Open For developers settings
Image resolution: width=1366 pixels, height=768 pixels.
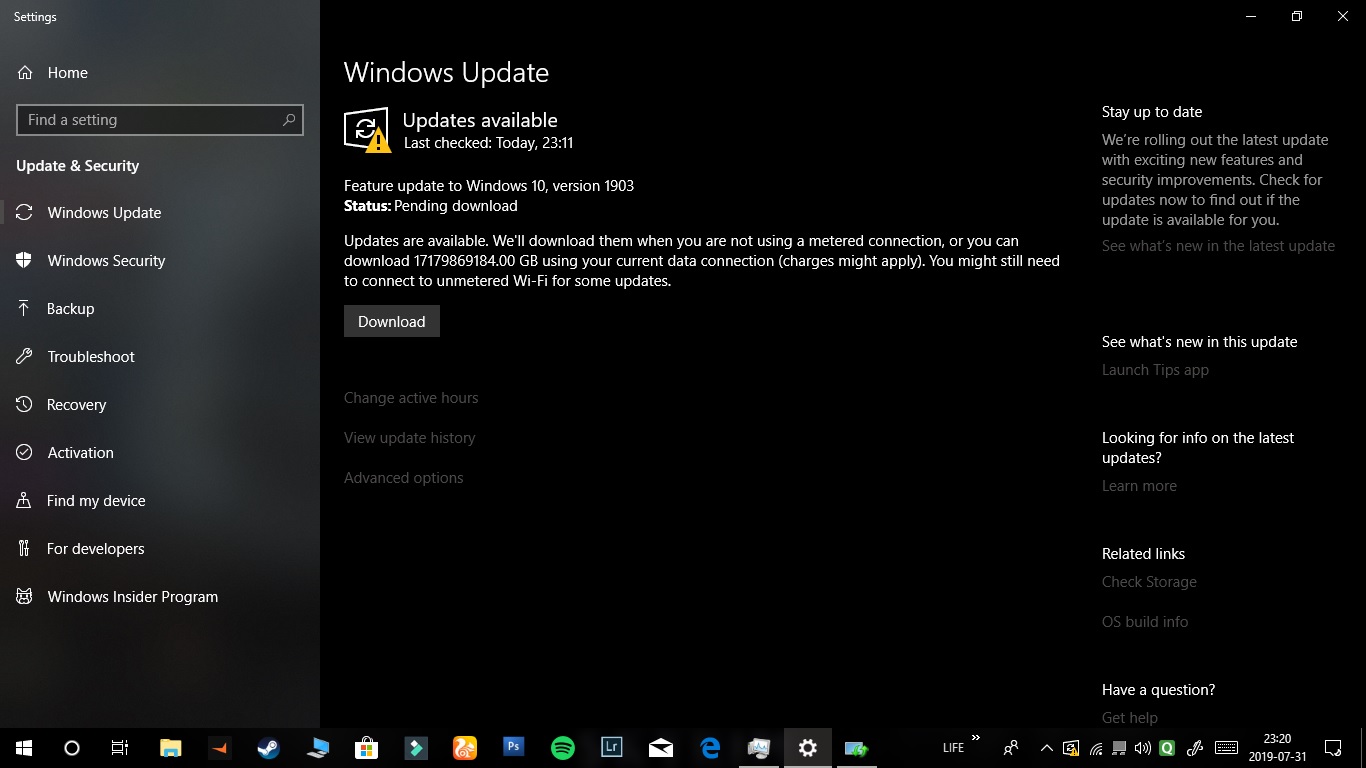tap(160, 549)
